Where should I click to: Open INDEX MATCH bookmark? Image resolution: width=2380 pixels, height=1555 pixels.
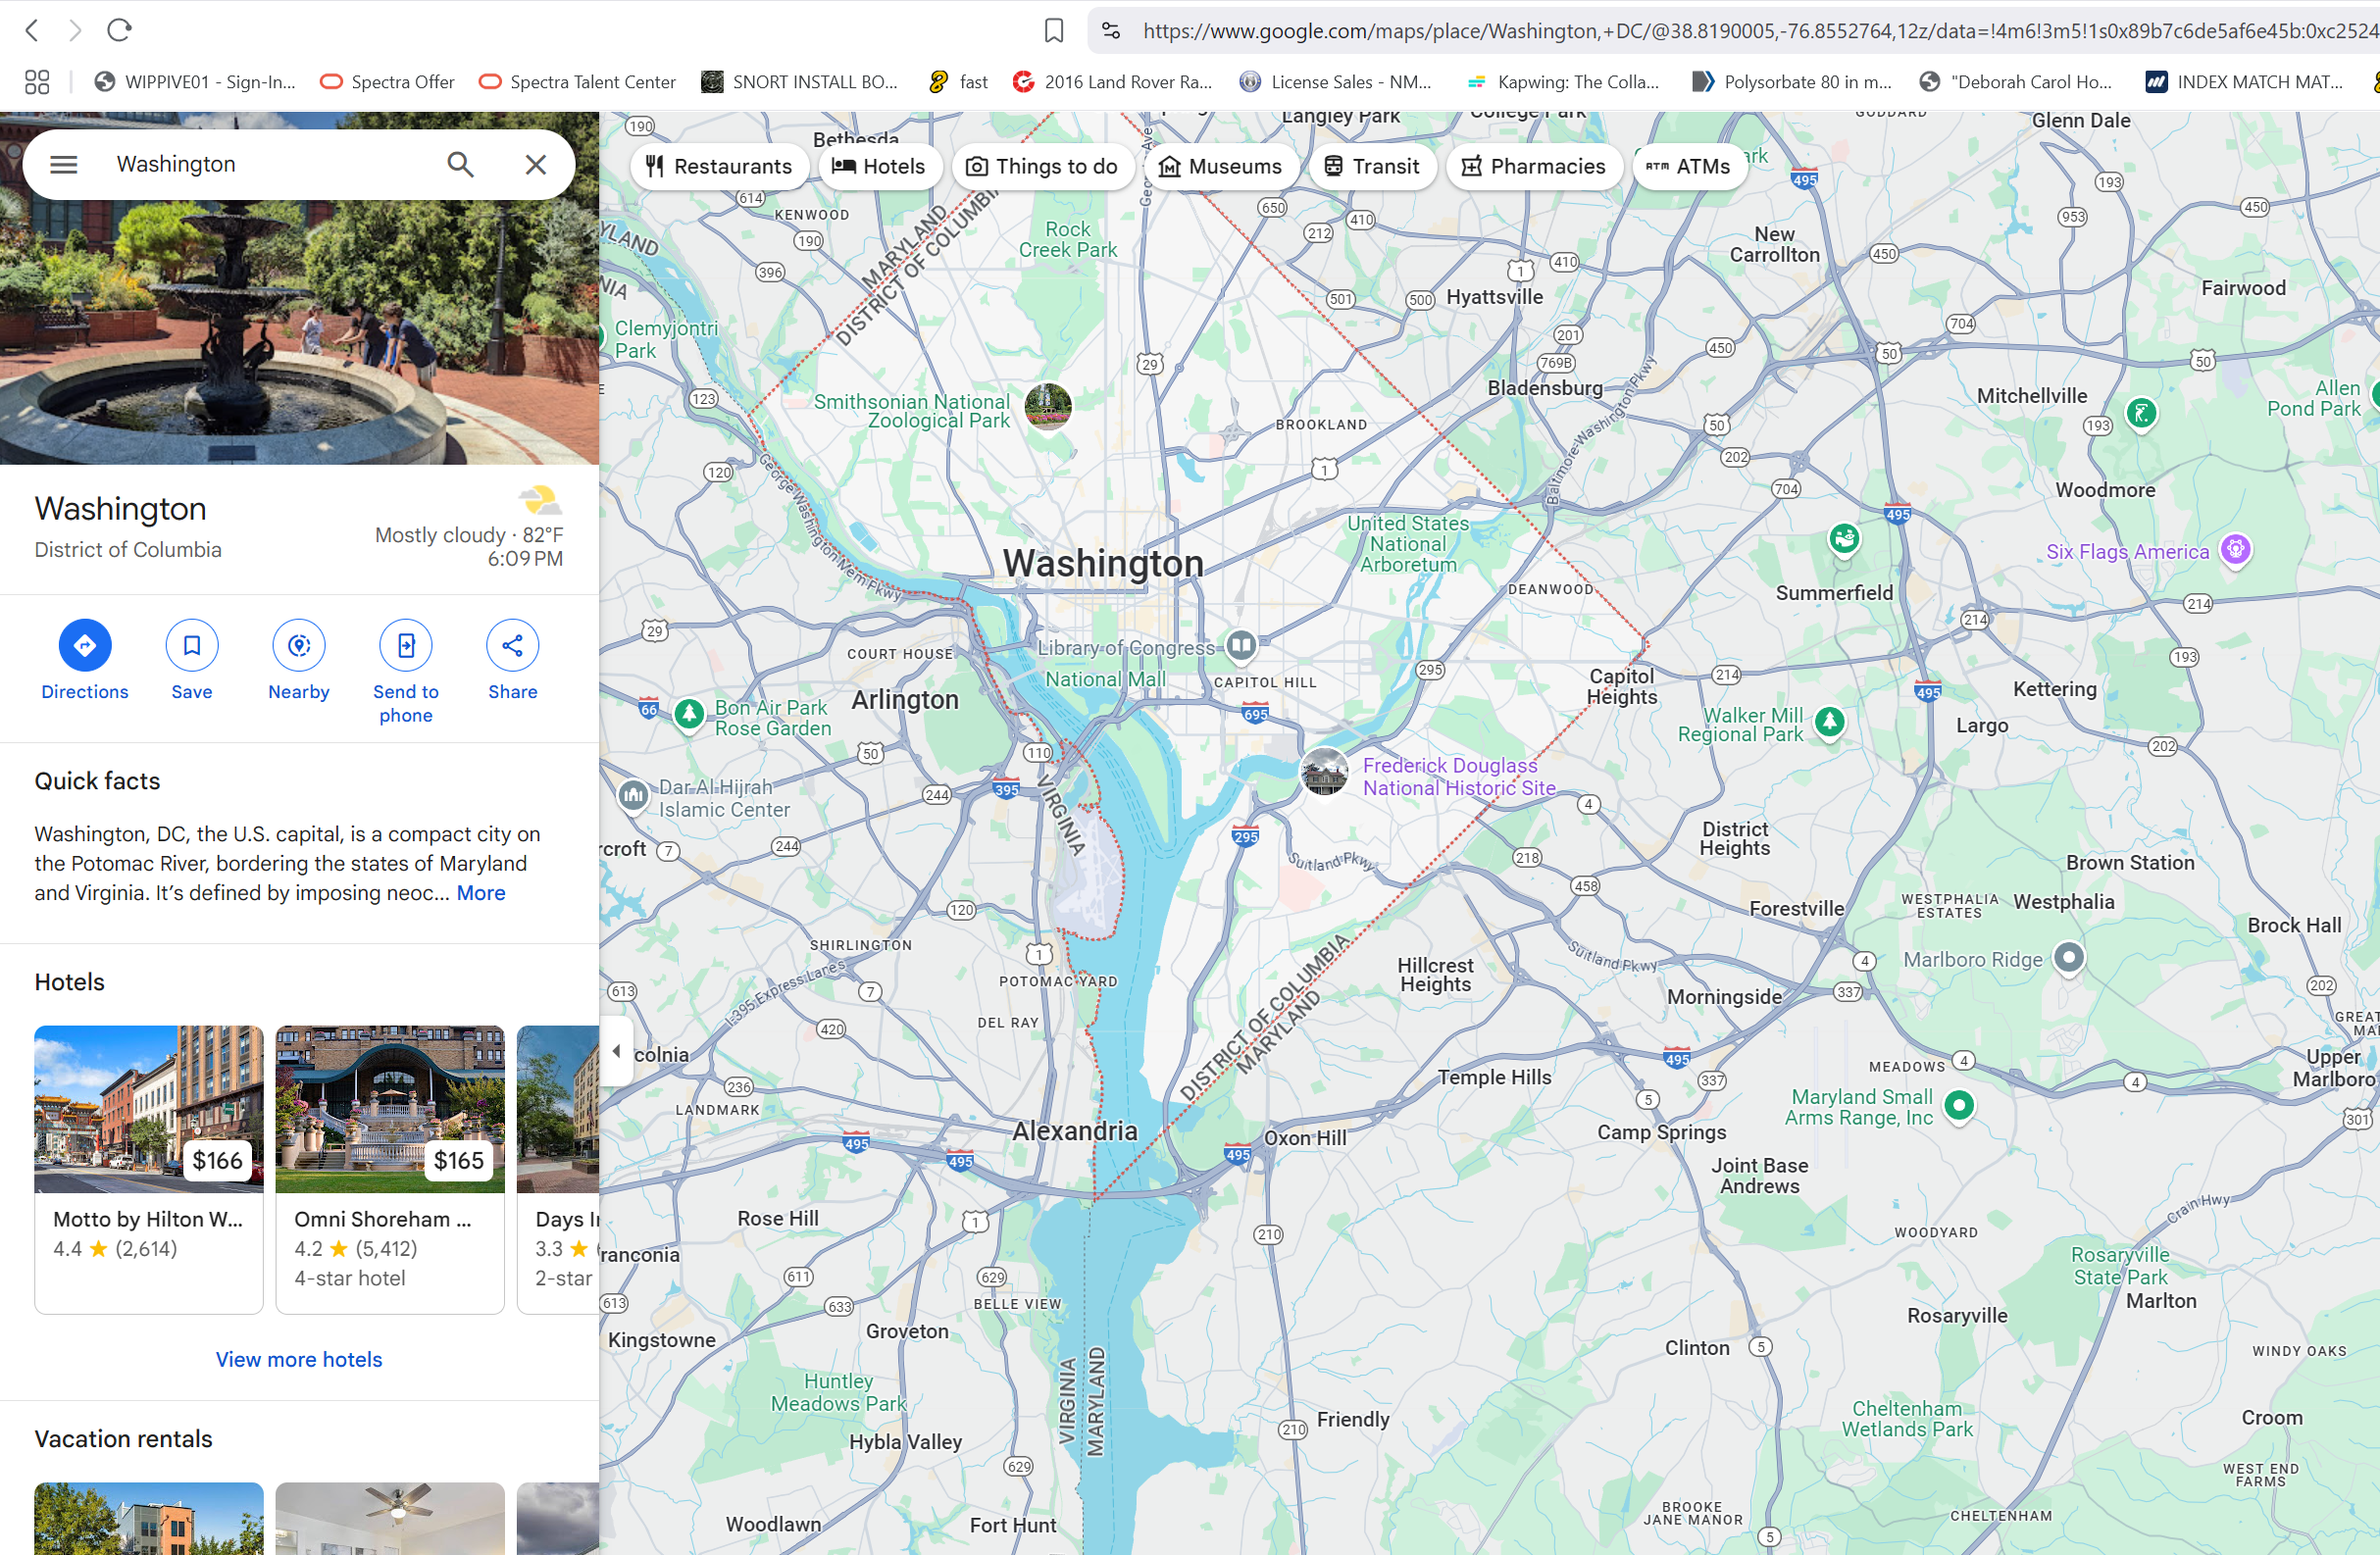(x=2245, y=82)
